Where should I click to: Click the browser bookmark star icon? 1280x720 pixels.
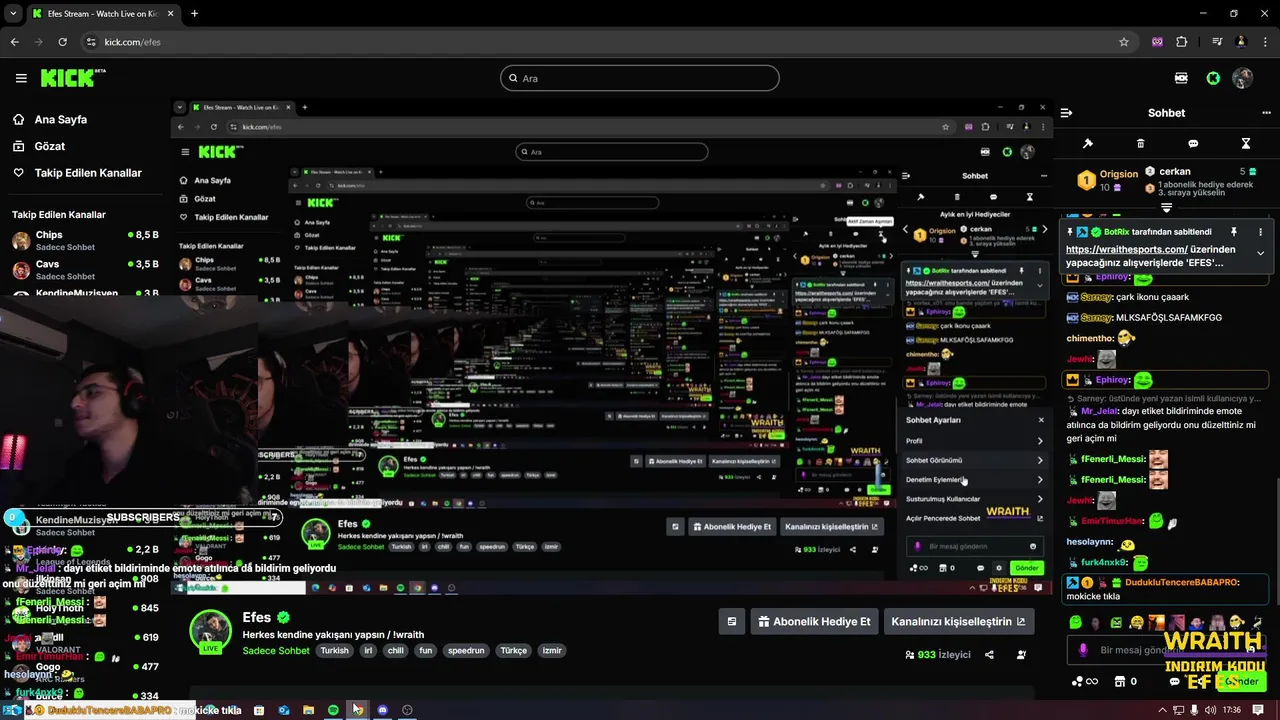[x=1124, y=42]
